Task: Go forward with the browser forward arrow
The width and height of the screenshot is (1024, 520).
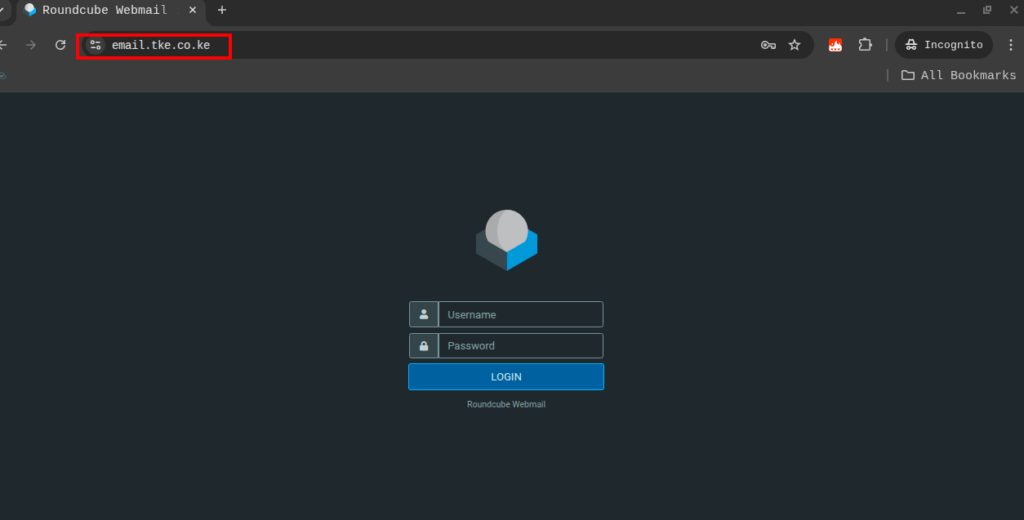Action: [31, 45]
